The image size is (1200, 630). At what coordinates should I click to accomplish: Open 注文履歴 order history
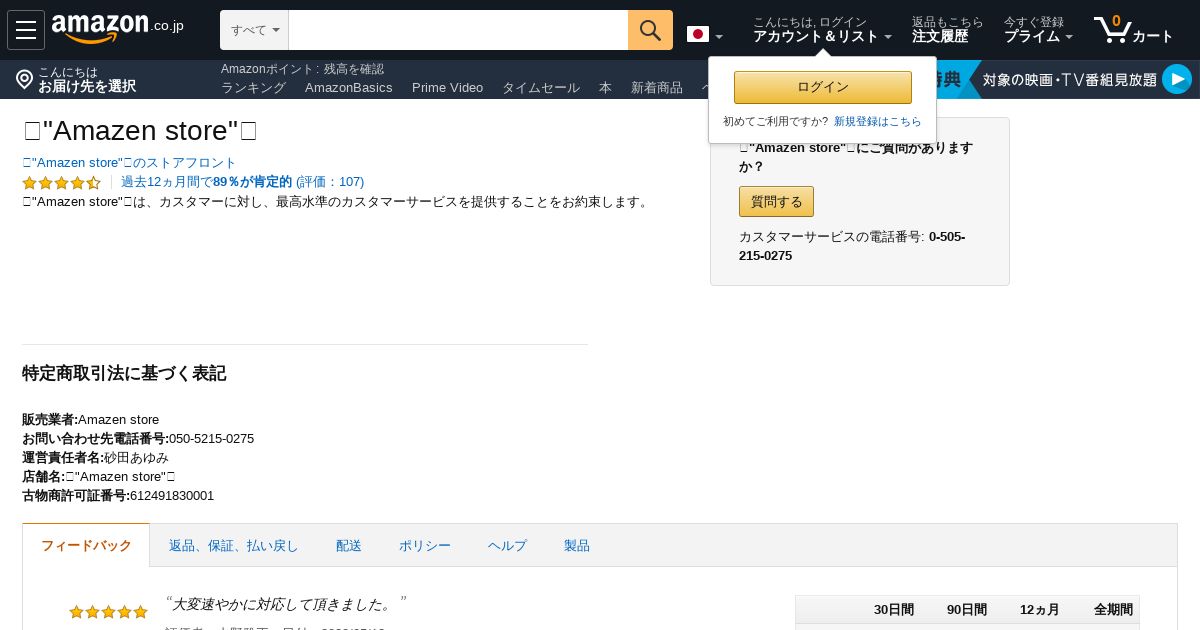[947, 30]
